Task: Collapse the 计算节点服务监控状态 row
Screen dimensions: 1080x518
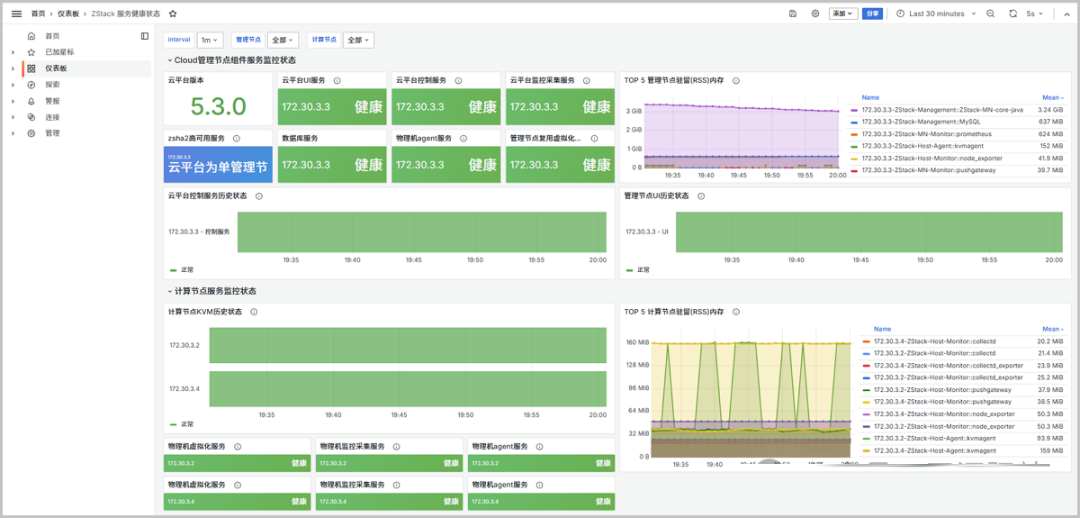Action: coord(214,291)
